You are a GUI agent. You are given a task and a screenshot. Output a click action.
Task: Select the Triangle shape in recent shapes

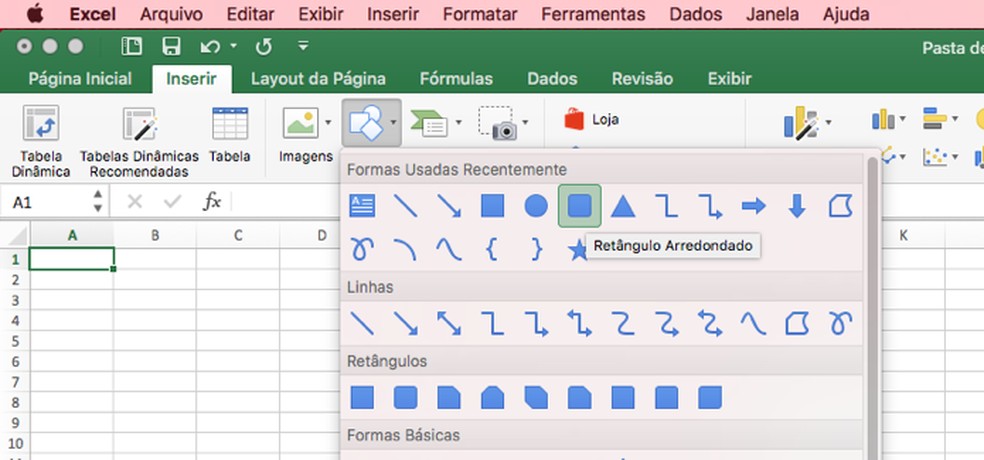(x=623, y=206)
